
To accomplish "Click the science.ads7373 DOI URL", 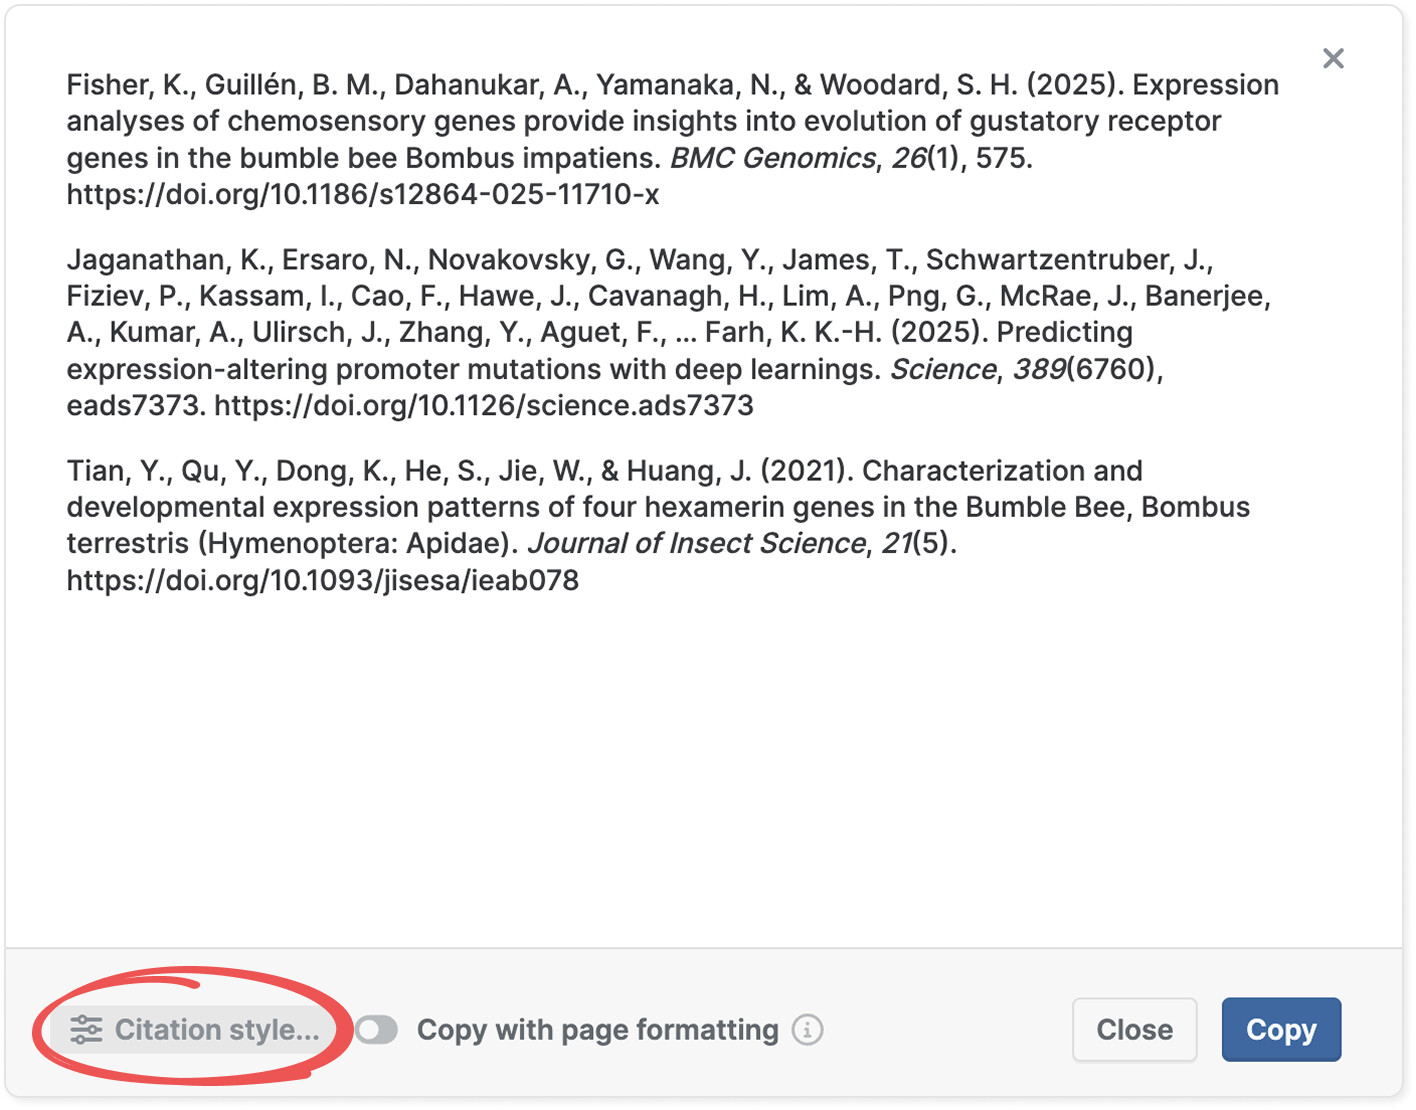I will click(484, 406).
